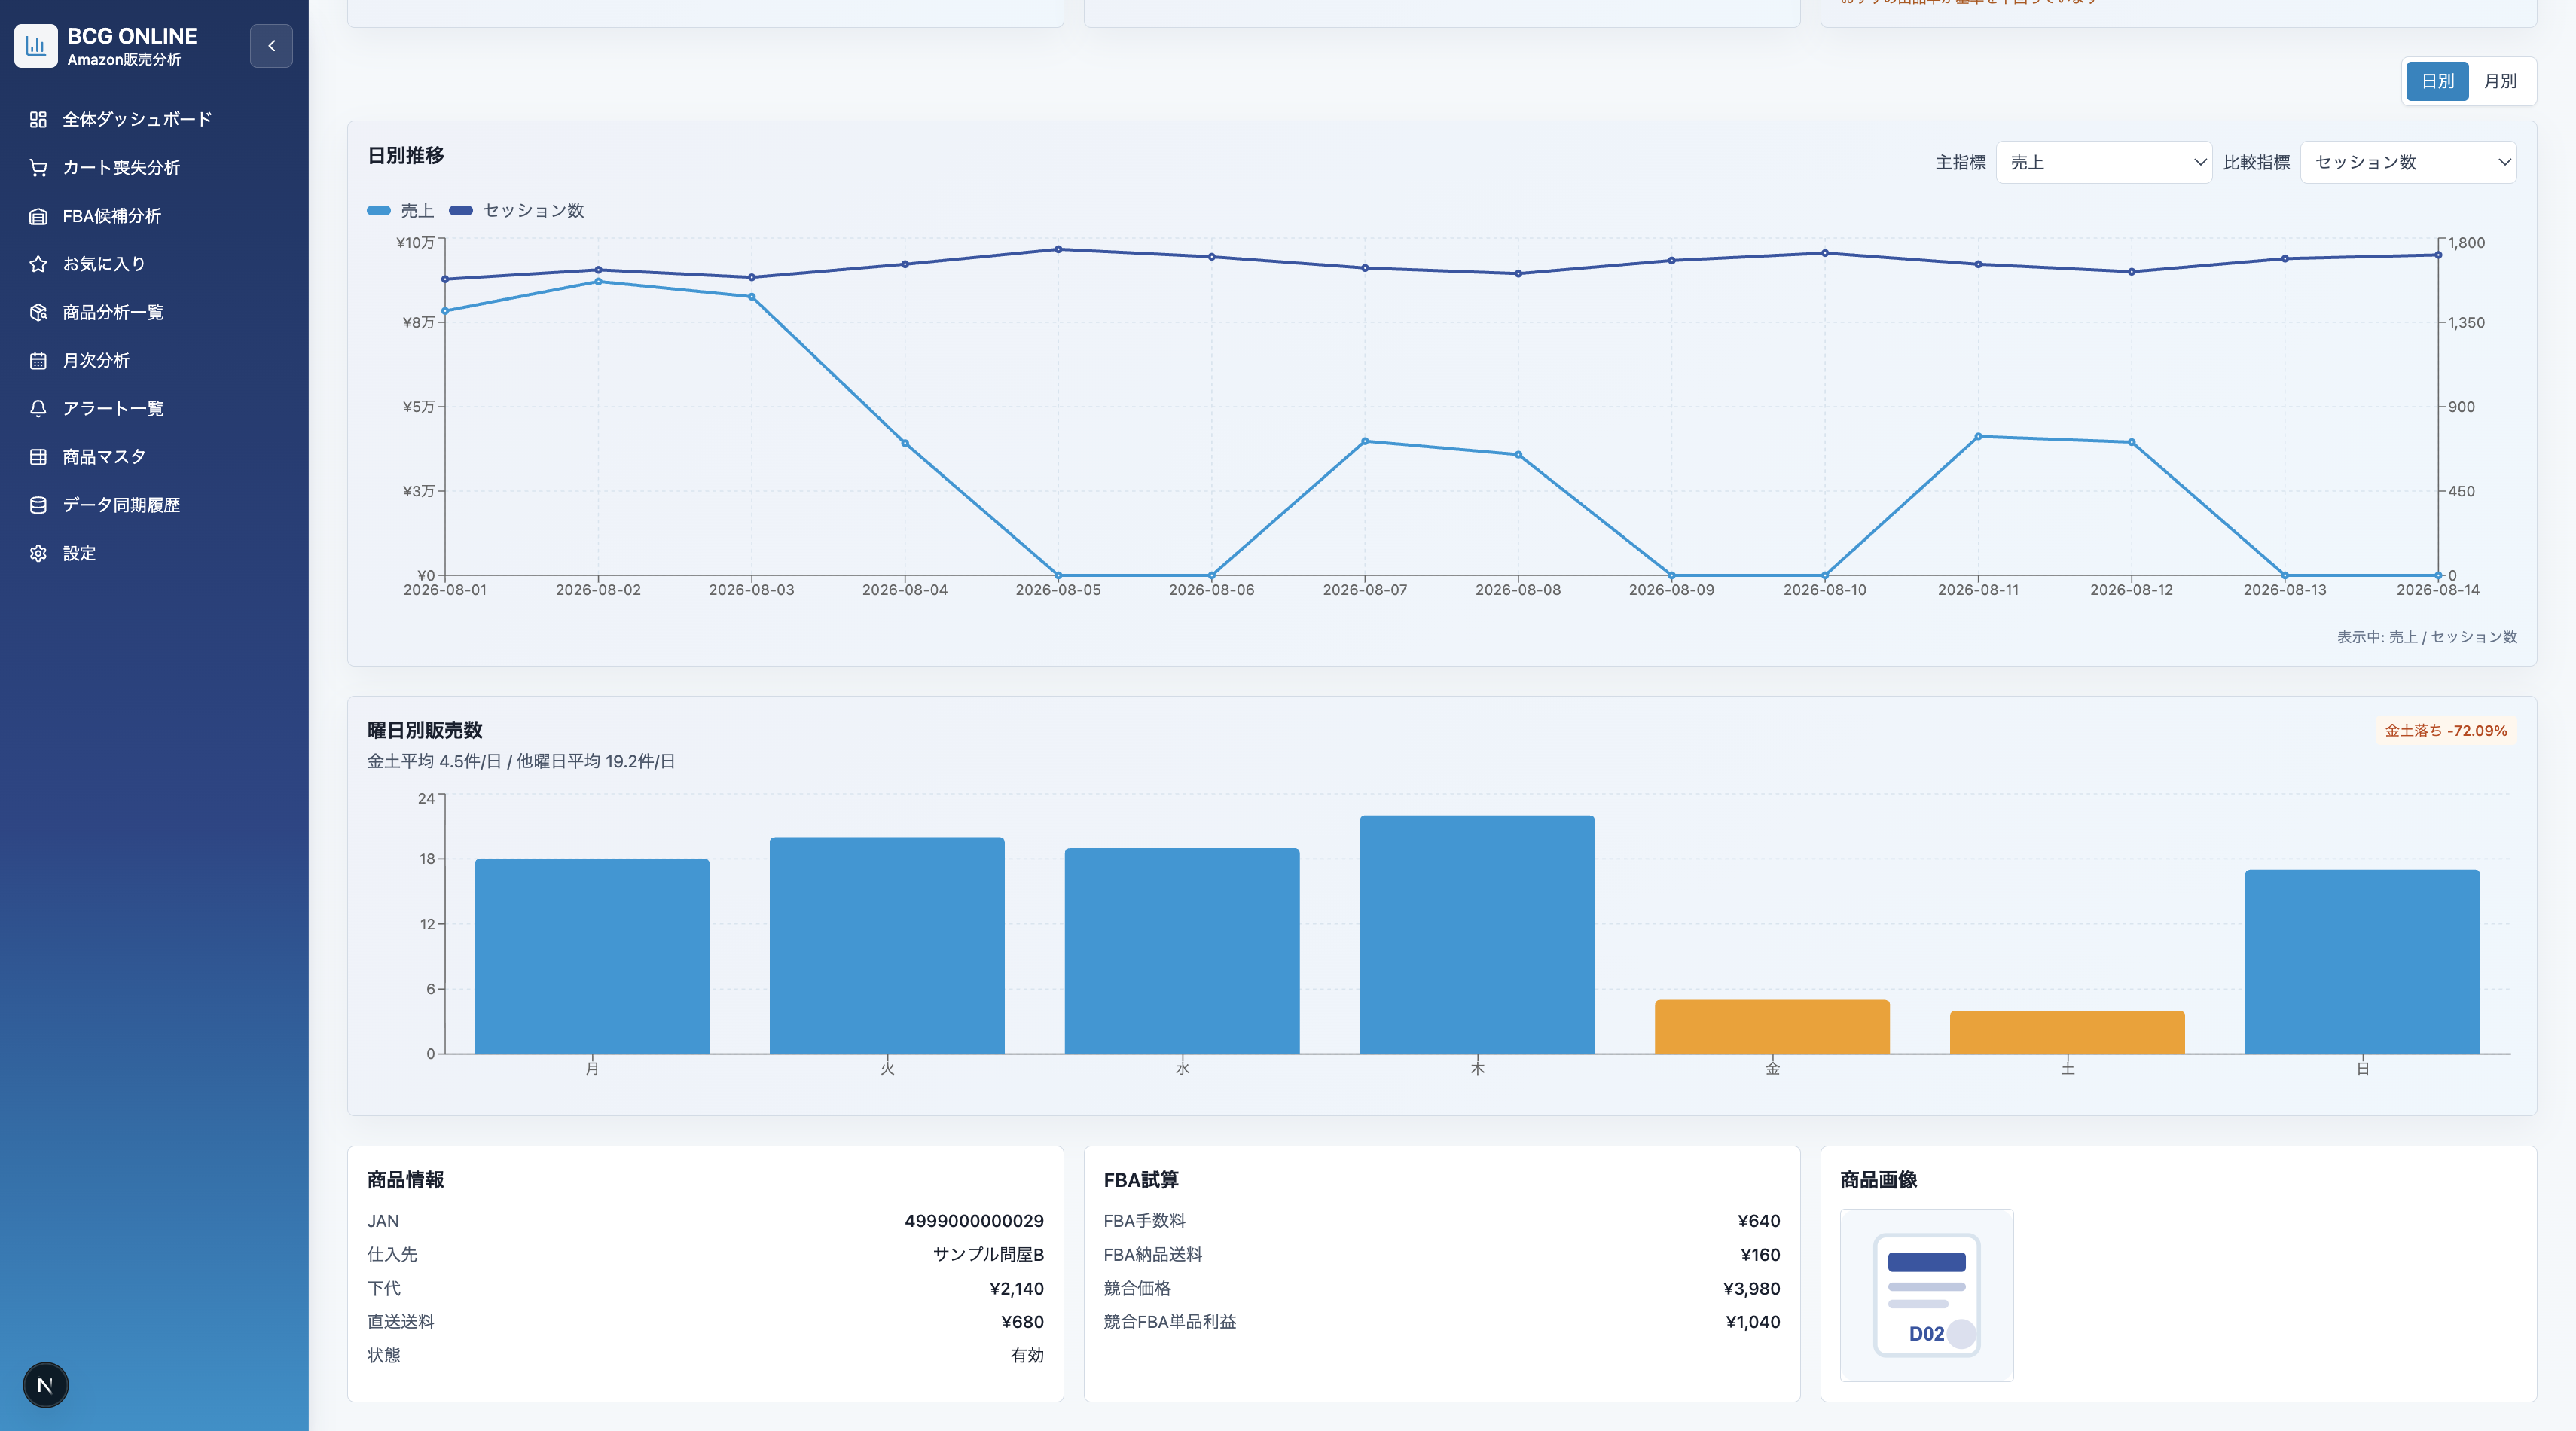Click the データ同期履歴 database icon
The height and width of the screenshot is (1431, 2576).
pyautogui.click(x=38, y=505)
